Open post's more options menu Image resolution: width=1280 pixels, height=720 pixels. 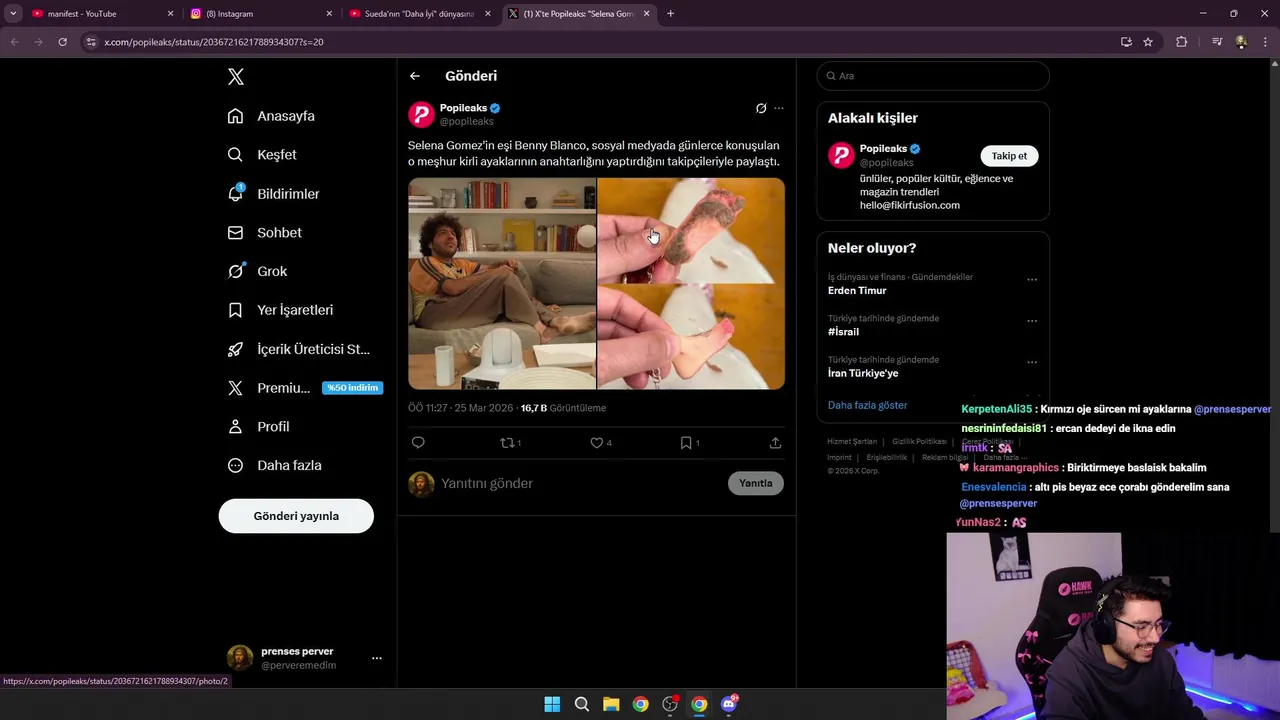point(779,108)
